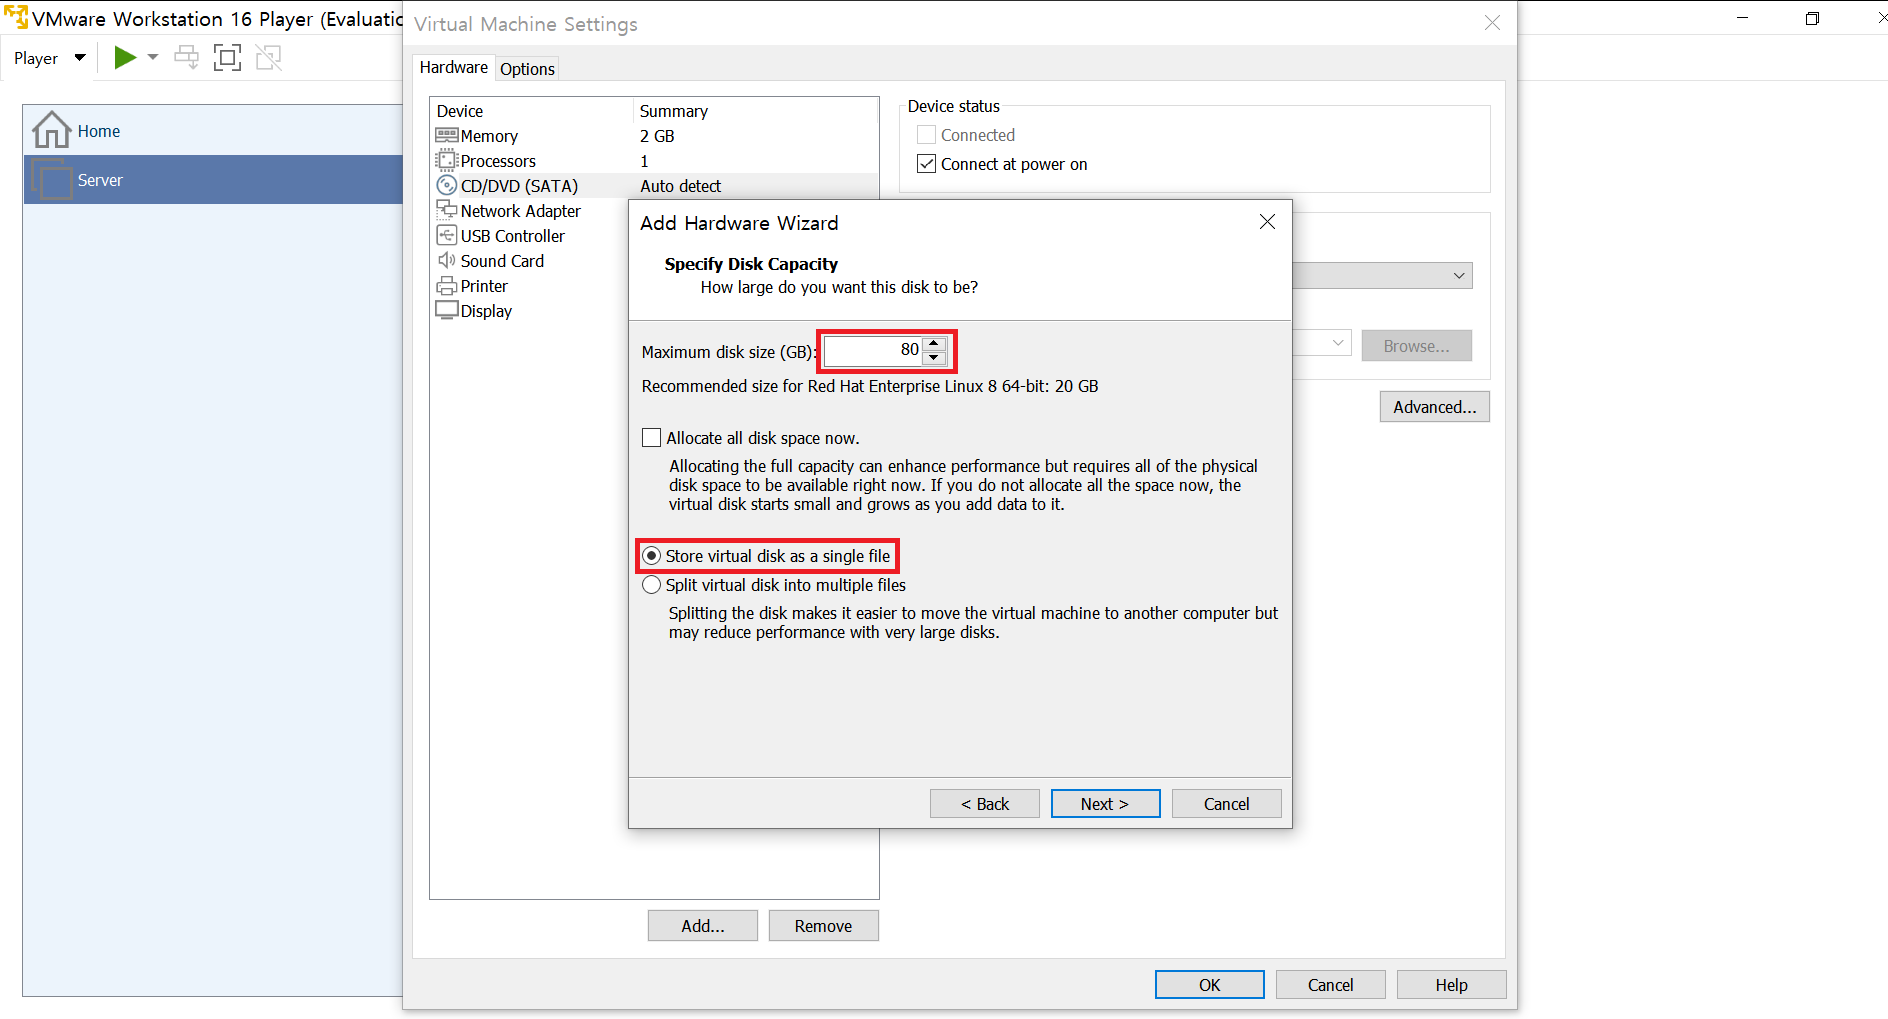Click Next in Add Hardware Wizard
The image size is (1888, 1019).
1105,804
